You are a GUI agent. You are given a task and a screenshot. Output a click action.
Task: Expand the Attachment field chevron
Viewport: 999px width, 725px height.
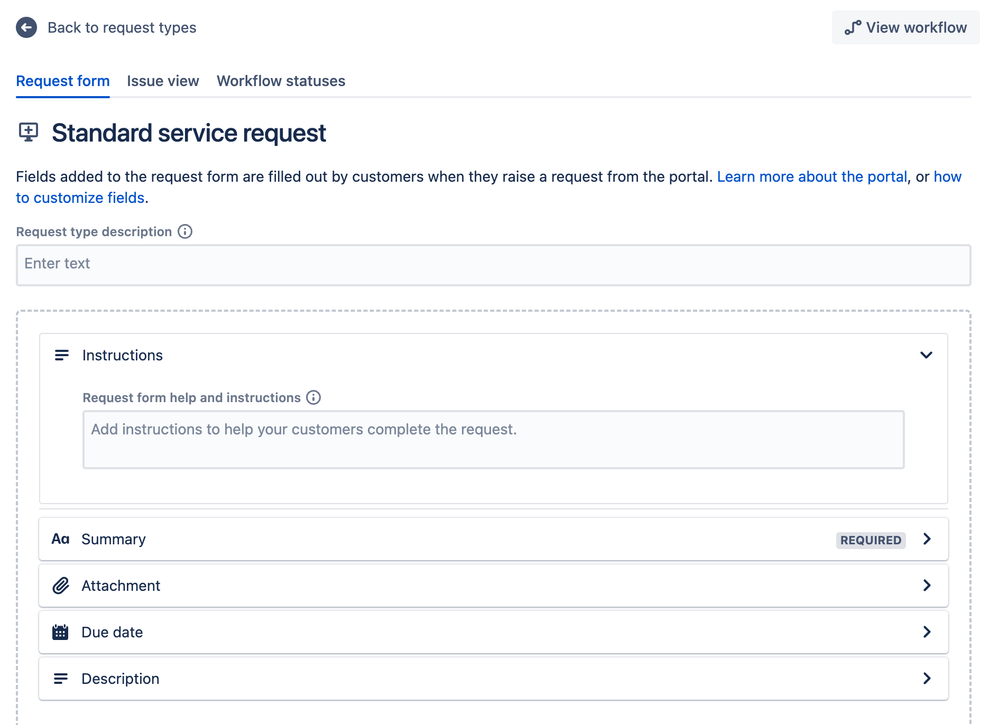[927, 585]
